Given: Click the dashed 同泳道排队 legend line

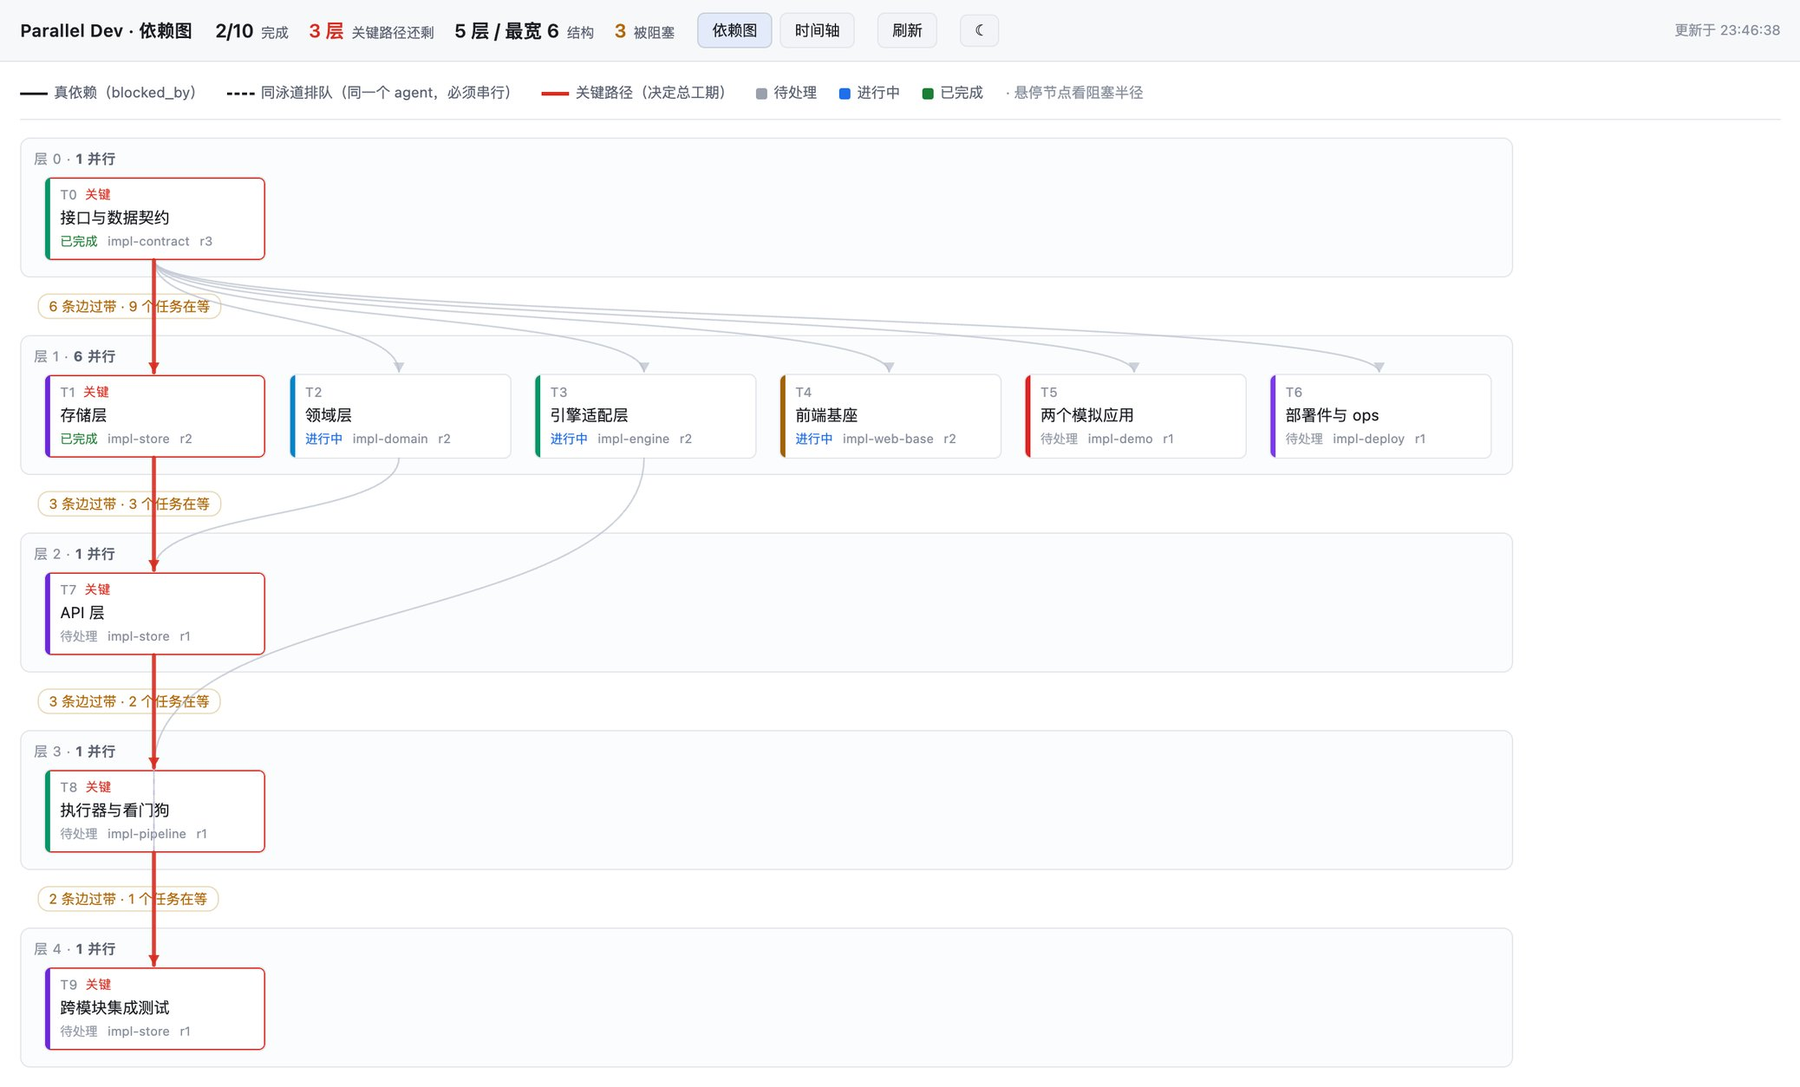Looking at the screenshot, I should pos(240,93).
